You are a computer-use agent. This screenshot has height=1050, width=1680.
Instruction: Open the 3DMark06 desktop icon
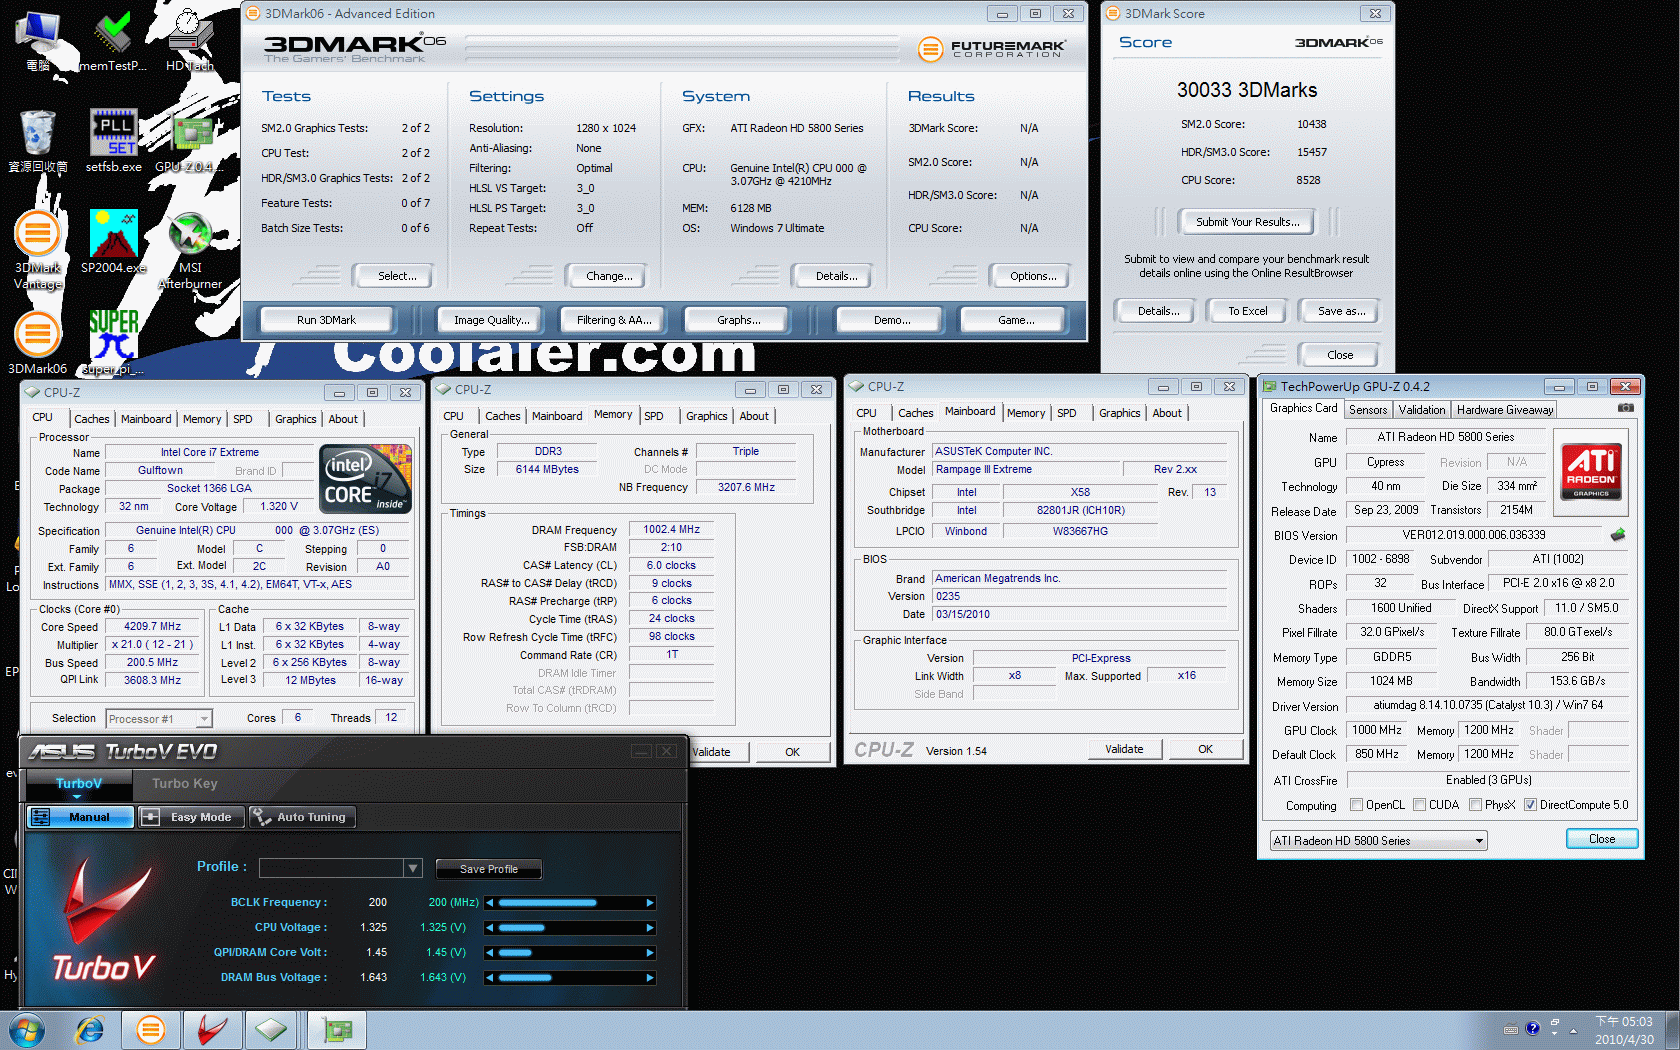pyautogui.click(x=38, y=342)
